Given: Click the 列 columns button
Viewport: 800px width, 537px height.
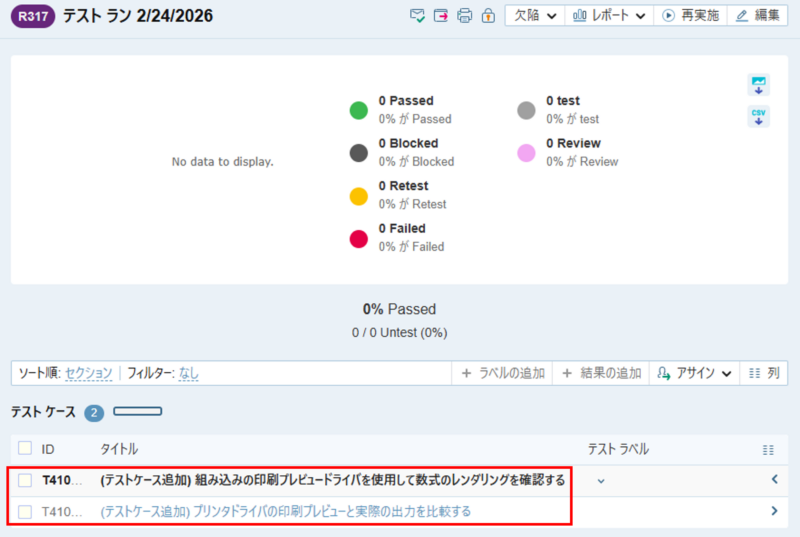Looking at the screenshot, I should pos(764,373).
